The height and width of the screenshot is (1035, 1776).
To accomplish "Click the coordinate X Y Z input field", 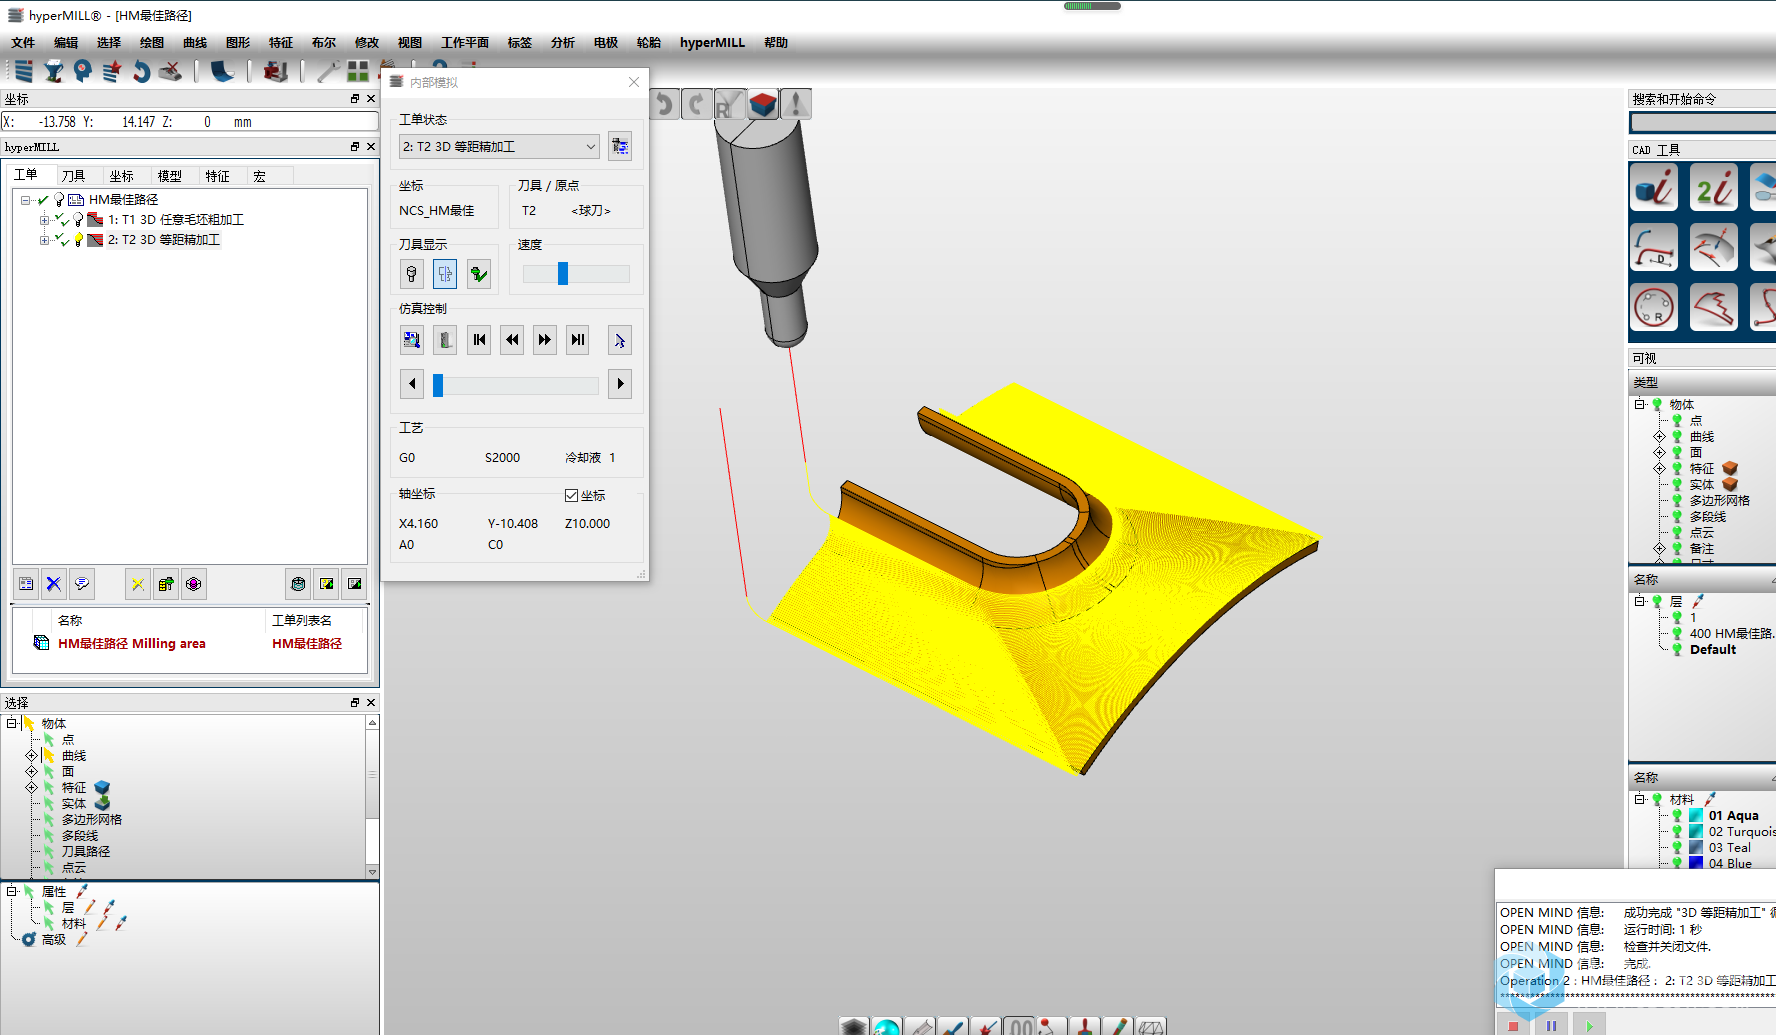I will tap(190, 122).
